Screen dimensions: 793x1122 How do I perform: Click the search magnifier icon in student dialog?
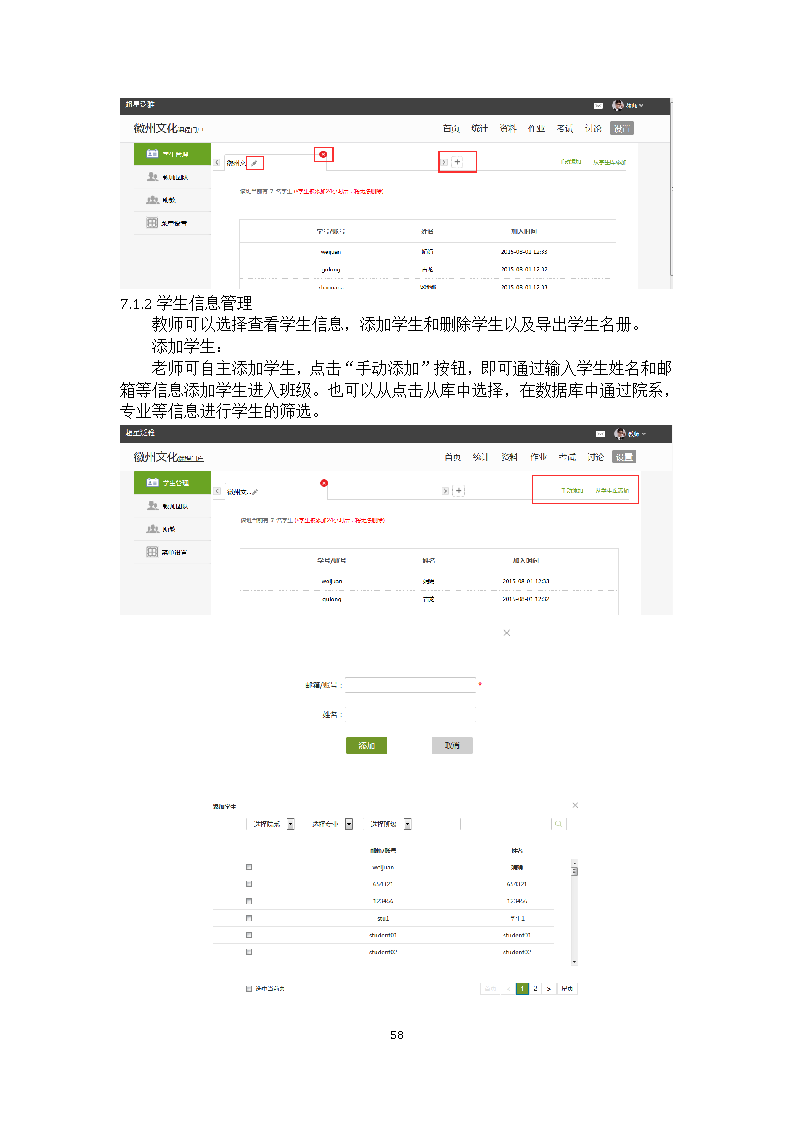point(558,824)
